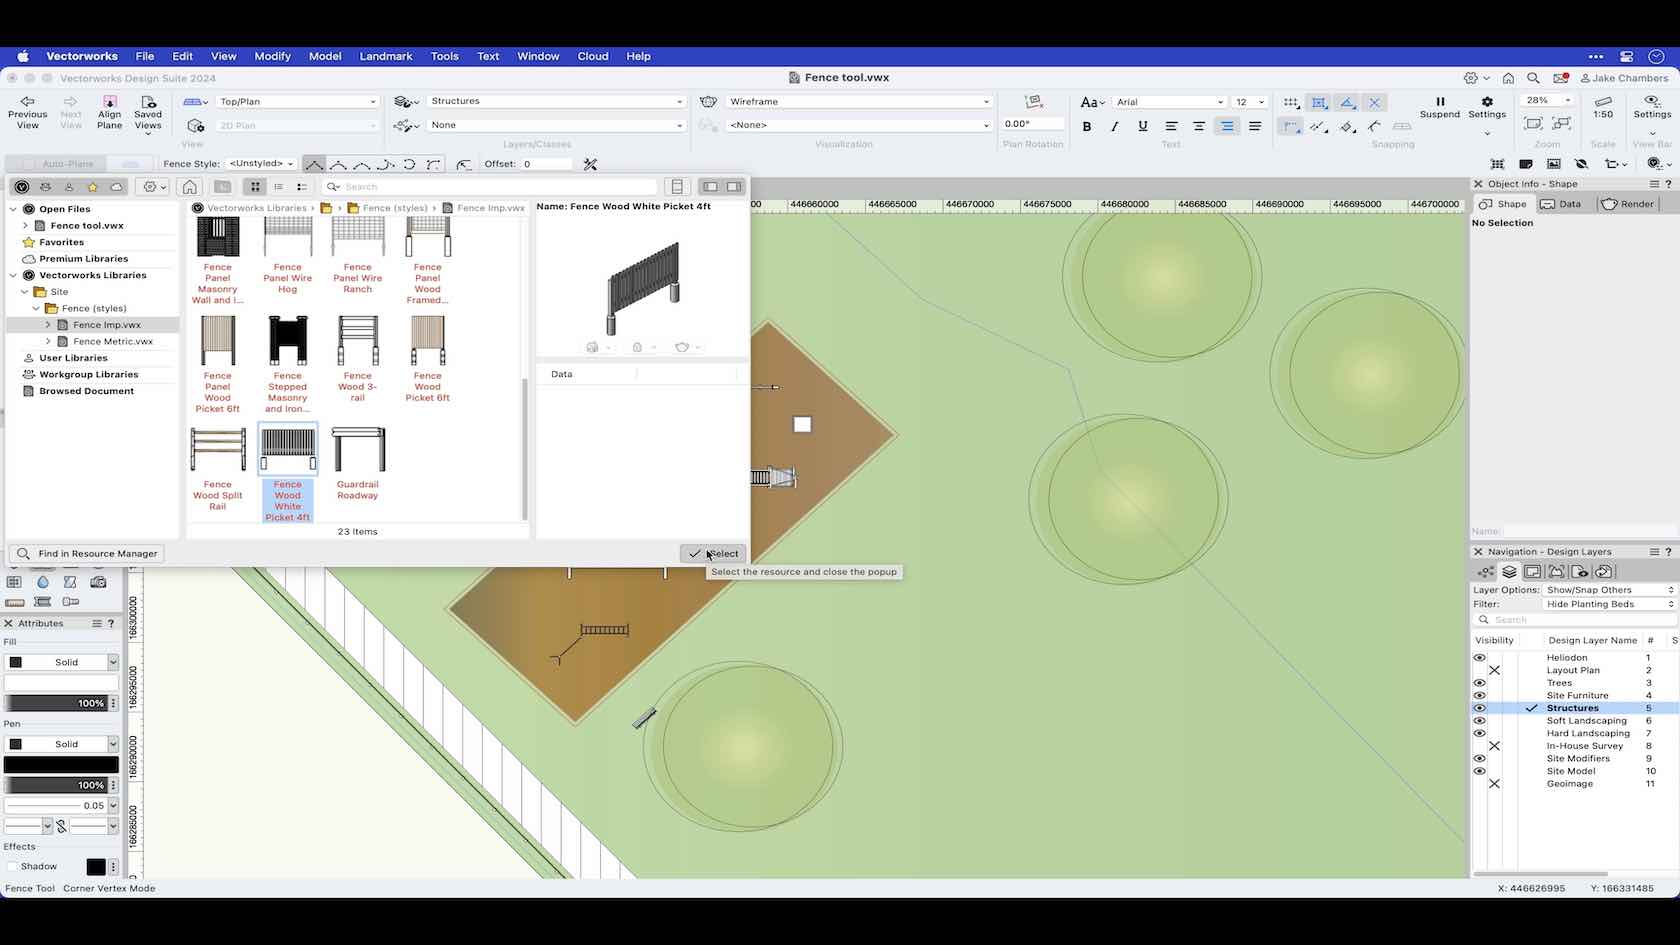Viewport: 1680px width, 945px height.
Task: Open the Saved Views icon
Action: click(x=148, y=101)
